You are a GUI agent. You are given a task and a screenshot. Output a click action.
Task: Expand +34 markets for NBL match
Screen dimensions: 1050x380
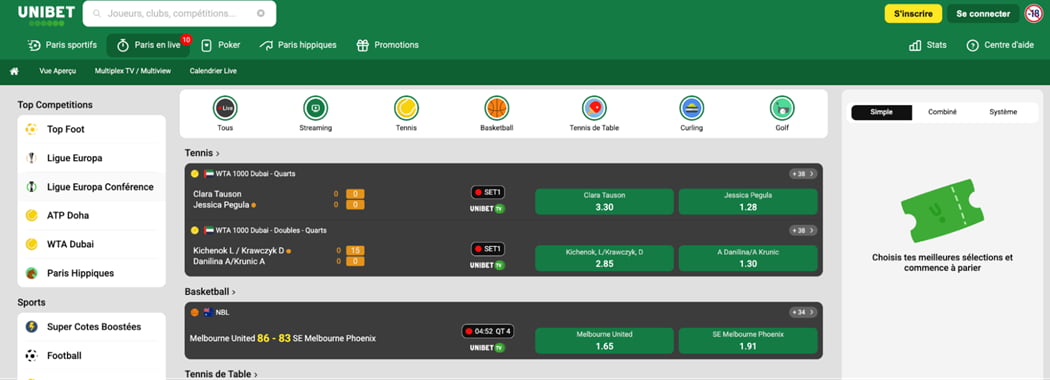click(802, 312)
